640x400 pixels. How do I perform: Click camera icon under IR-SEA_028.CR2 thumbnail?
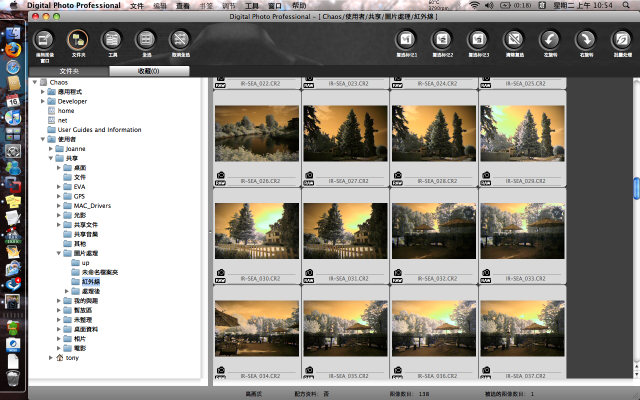[x=398, y=175]
